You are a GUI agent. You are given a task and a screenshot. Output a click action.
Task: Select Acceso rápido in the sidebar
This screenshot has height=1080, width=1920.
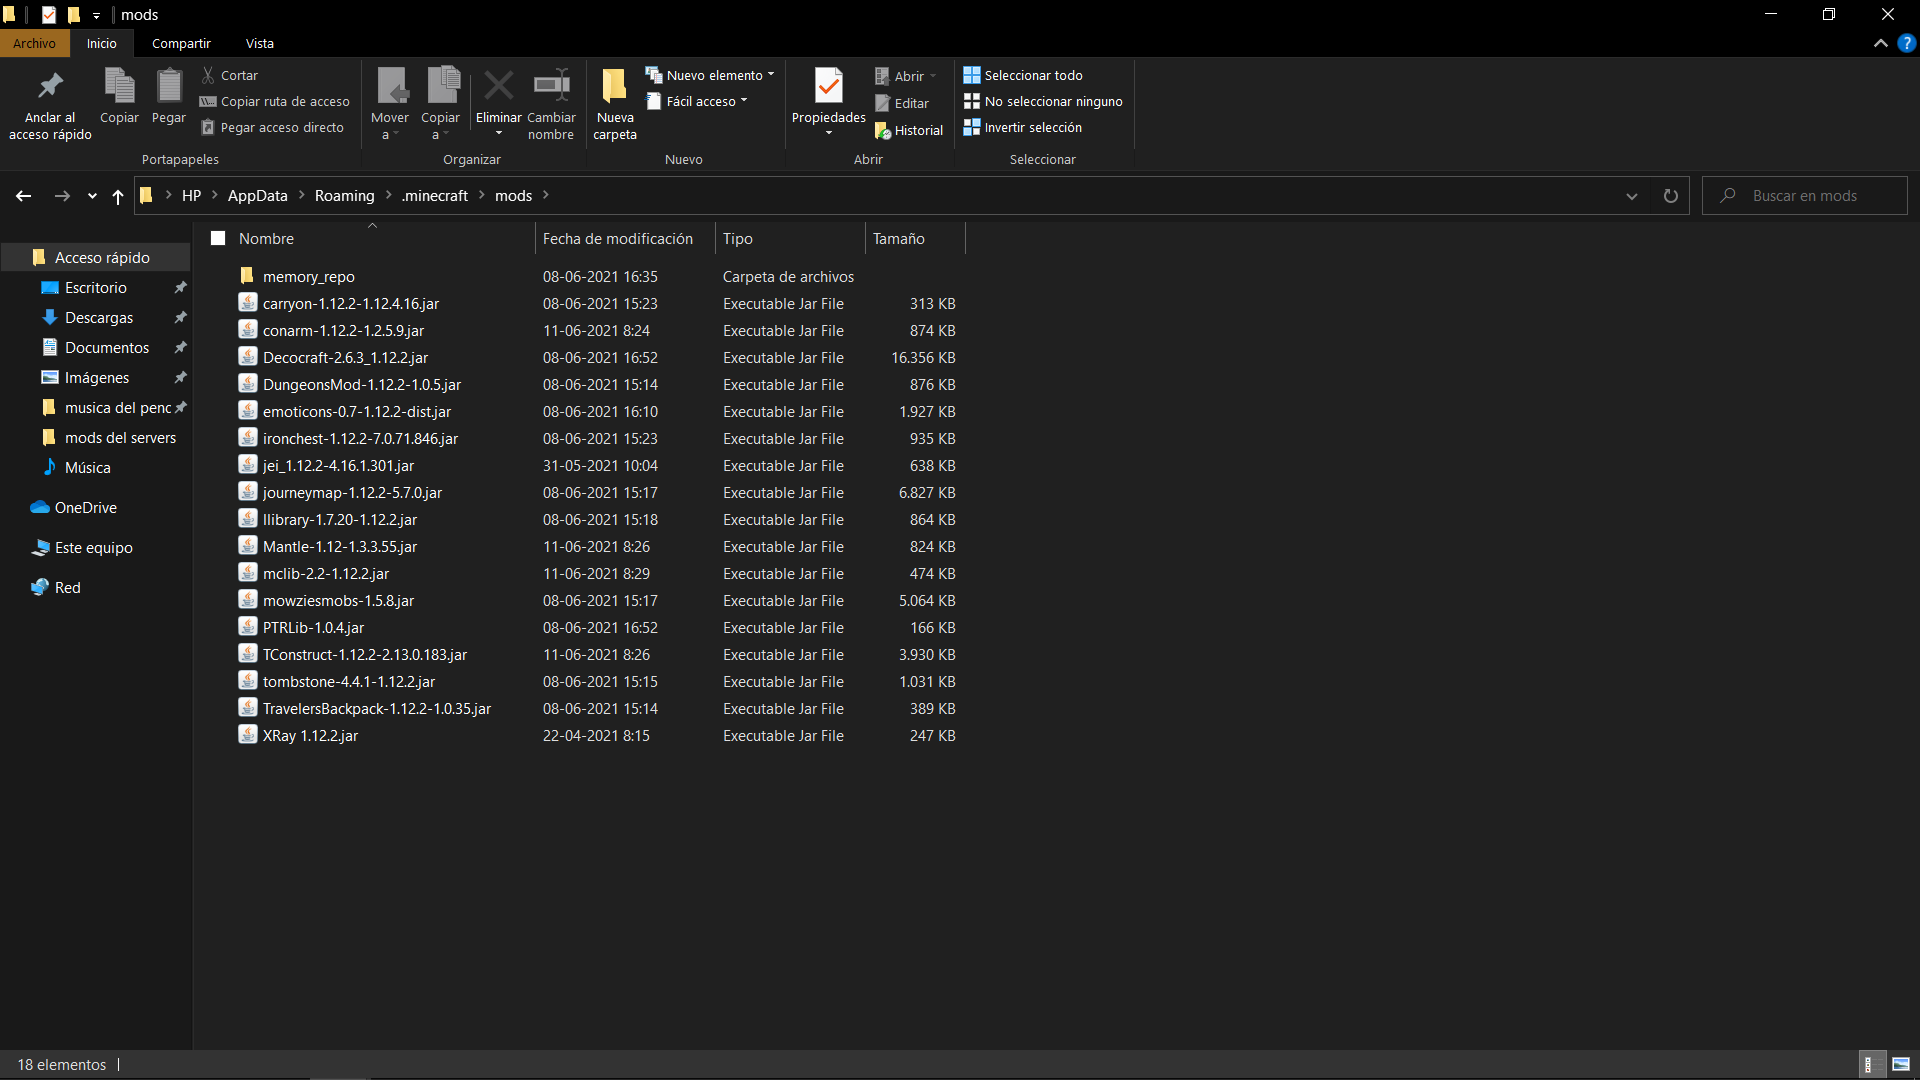(96, 258)
